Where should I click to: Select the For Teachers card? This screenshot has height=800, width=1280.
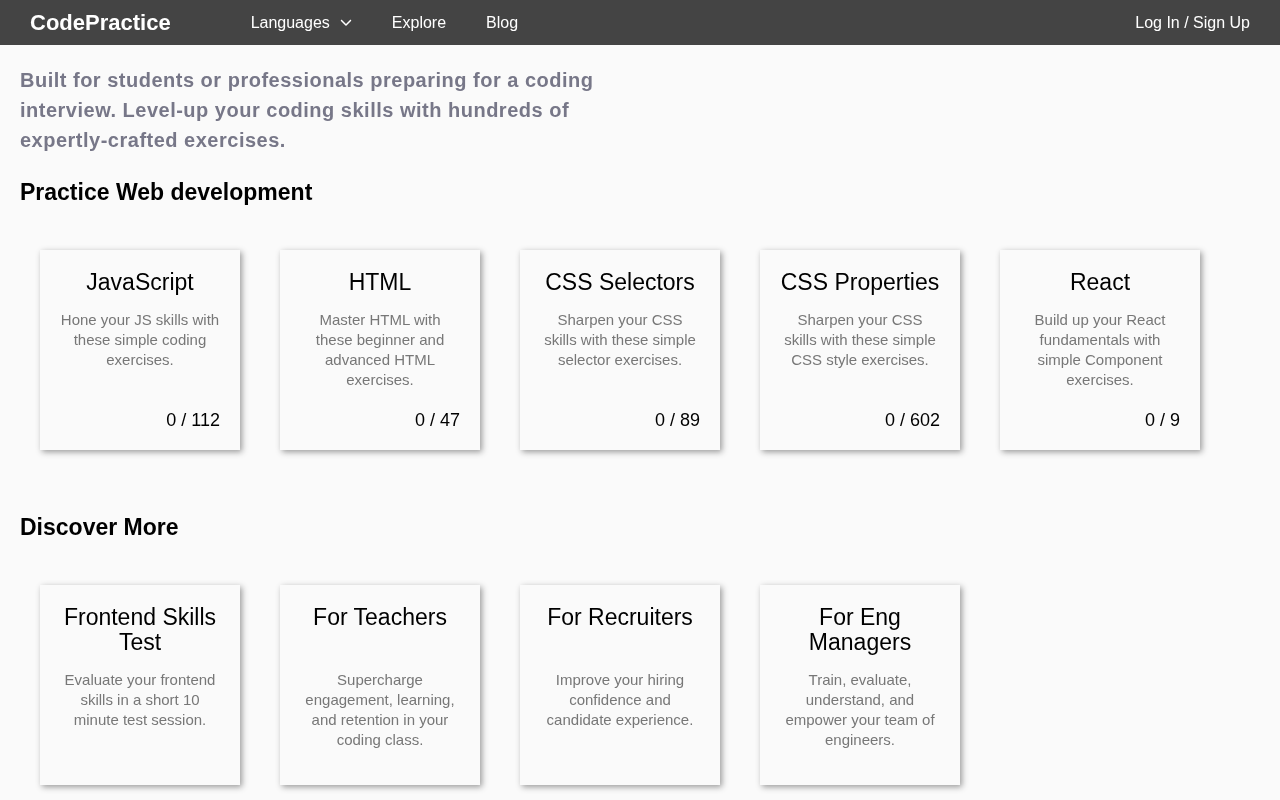(x=380, y=680)
